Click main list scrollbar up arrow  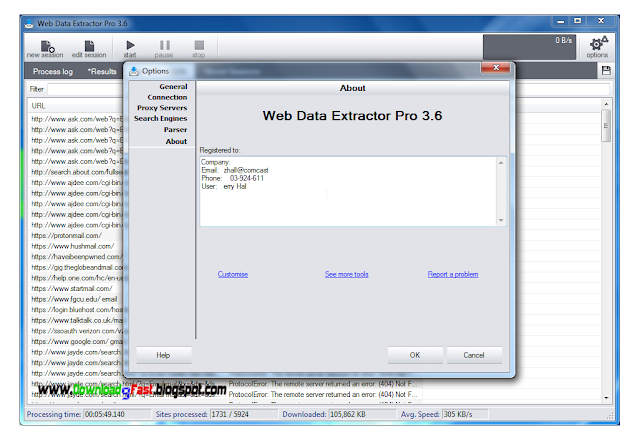(x=606, y=104)
